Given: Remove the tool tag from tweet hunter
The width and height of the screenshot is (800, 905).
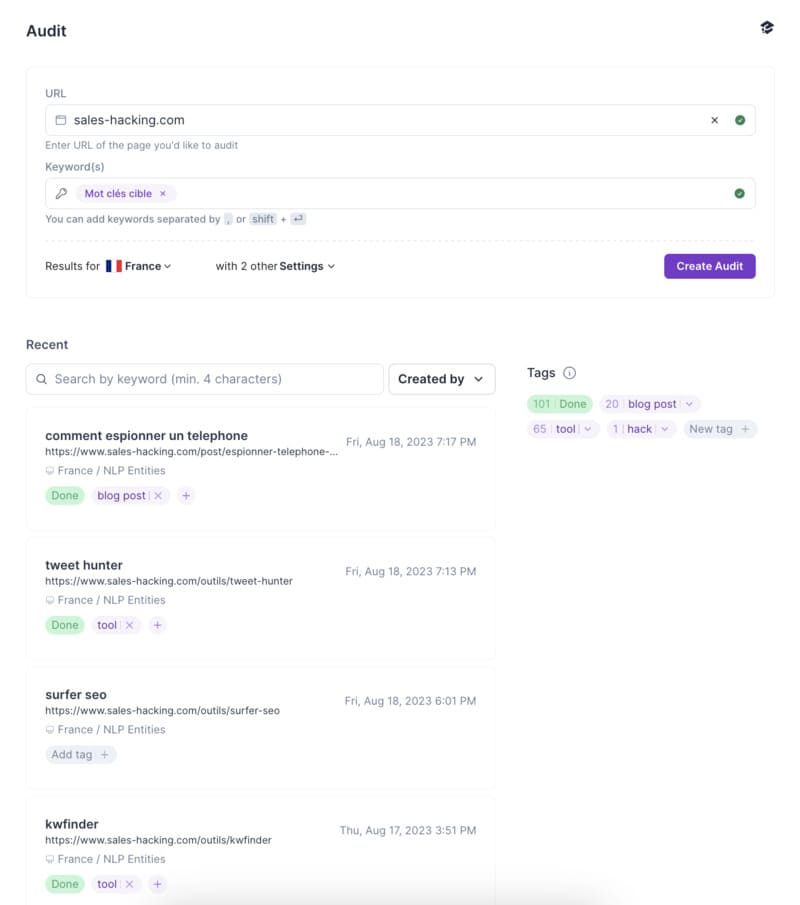Looking at the screenshot, I should 130,624.
